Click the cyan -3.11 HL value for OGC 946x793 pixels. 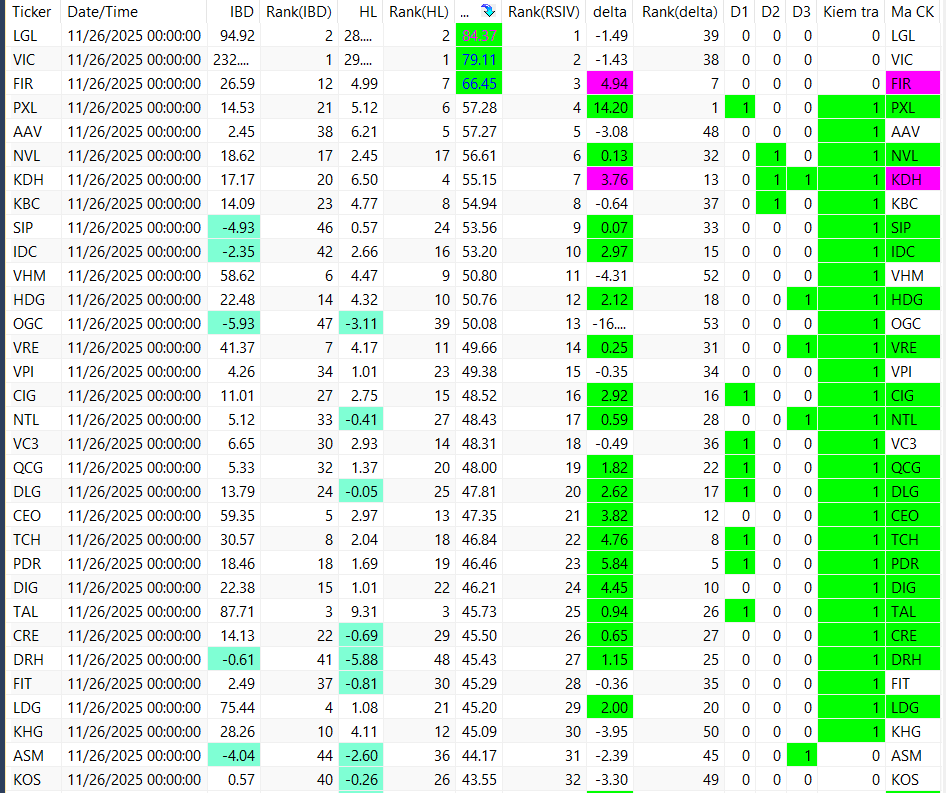(361, 323)
